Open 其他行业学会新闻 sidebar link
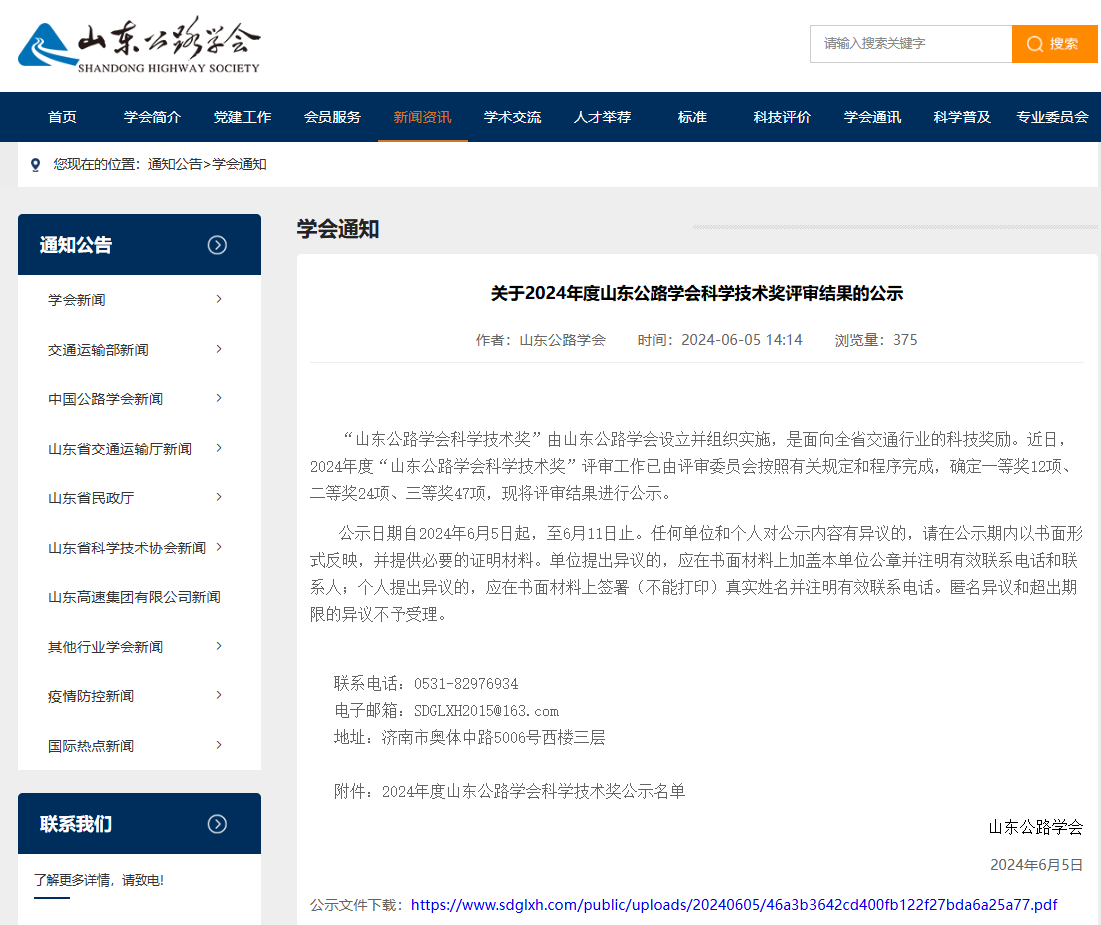 [105, 647]
